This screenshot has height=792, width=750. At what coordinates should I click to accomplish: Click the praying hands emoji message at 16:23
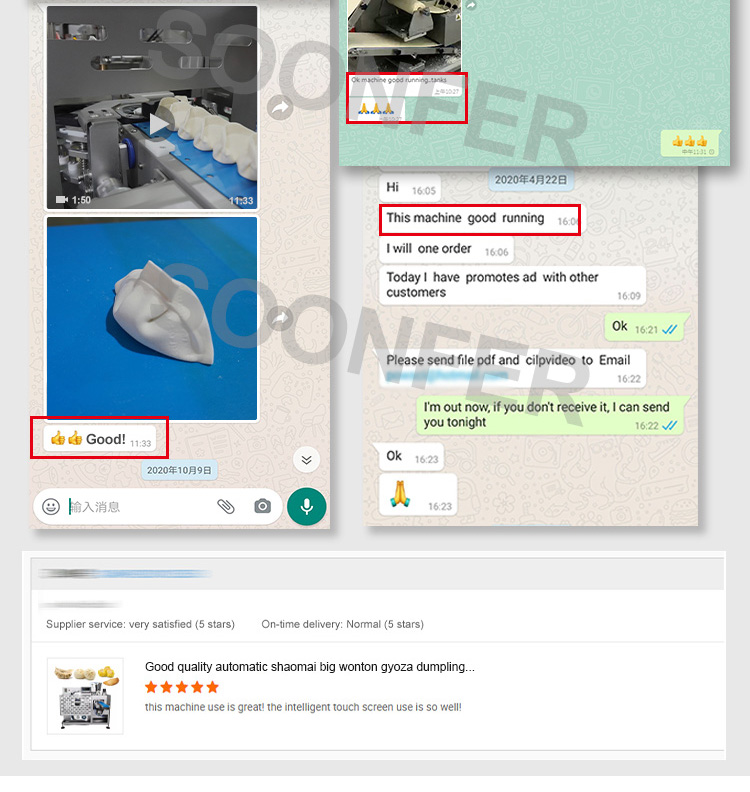[x=418, y=495]
